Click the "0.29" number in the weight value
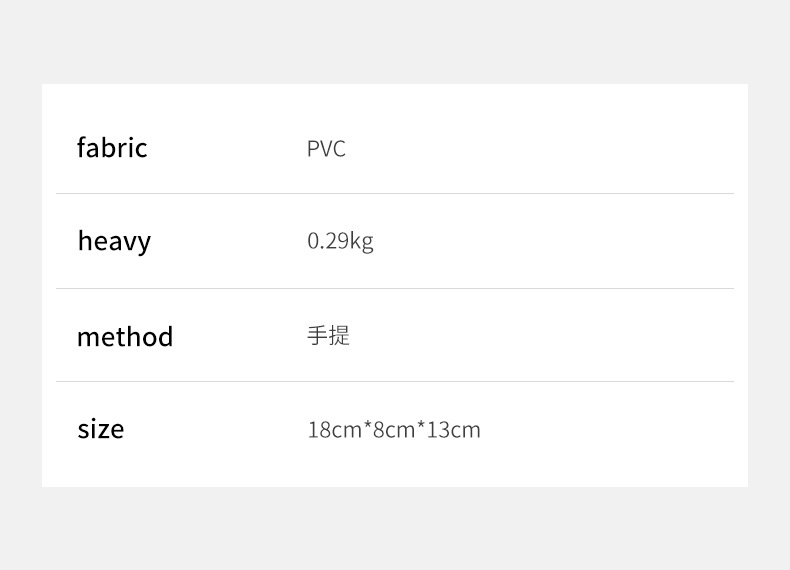This screenshot has height=570, width=790. (x=327, y=241)
